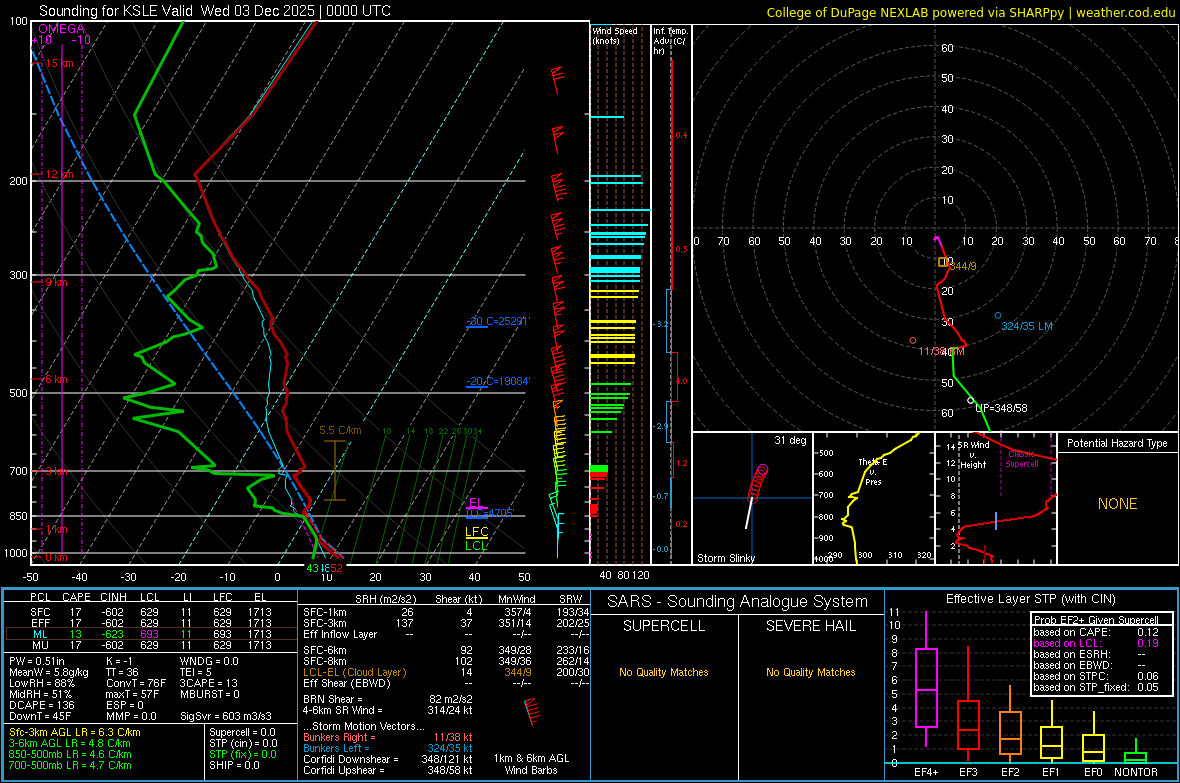Select the EFF parcel row
The image size is (1180, 783).
click(150, 623)
